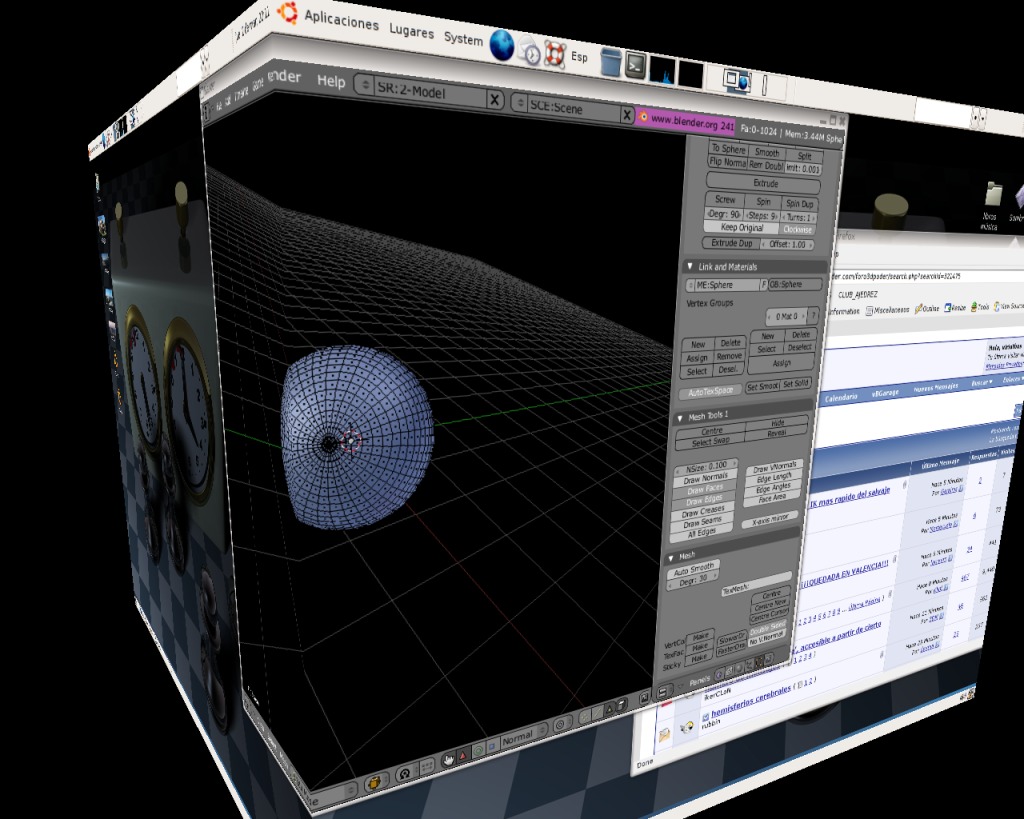This screenshot has width=1024, height=819.
Task: Enable X-axis mirror editing
Action: tap(770, 520)
